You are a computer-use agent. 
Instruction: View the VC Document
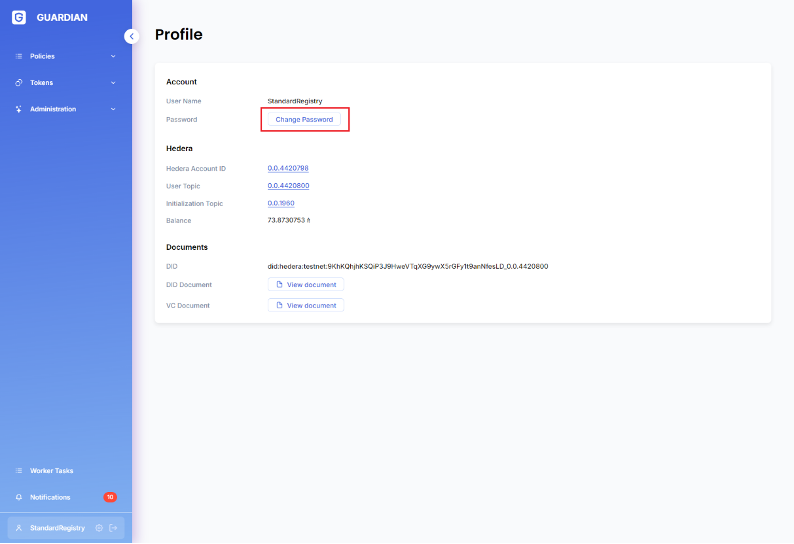[306, 305]
